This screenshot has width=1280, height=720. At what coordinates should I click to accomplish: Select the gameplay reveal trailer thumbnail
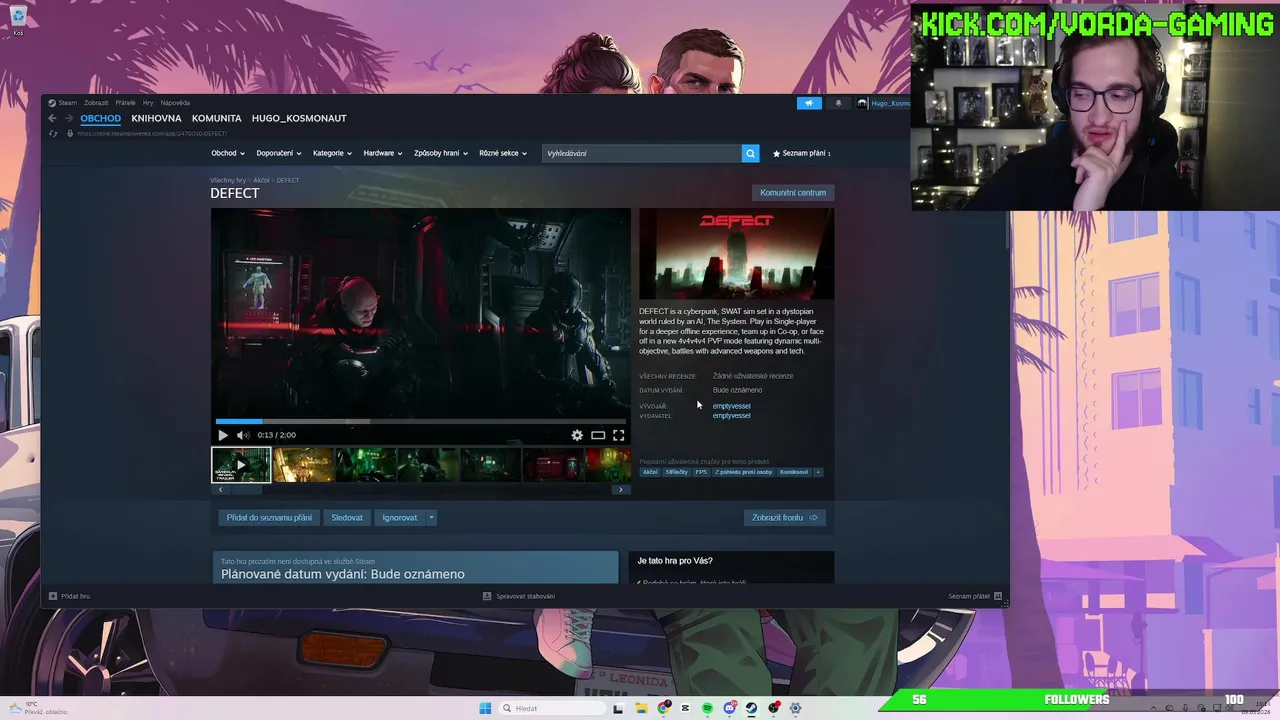coord(241,465)
